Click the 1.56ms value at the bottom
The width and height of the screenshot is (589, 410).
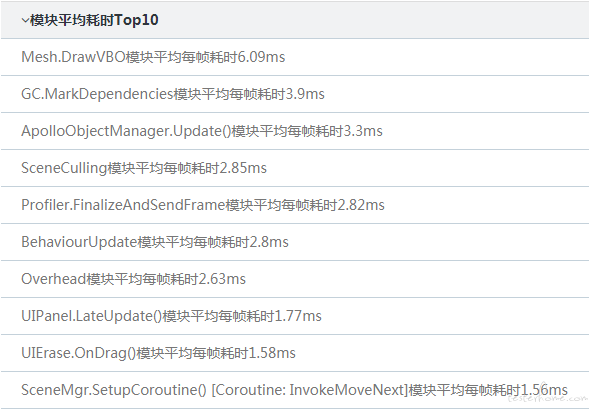(544, 390)
